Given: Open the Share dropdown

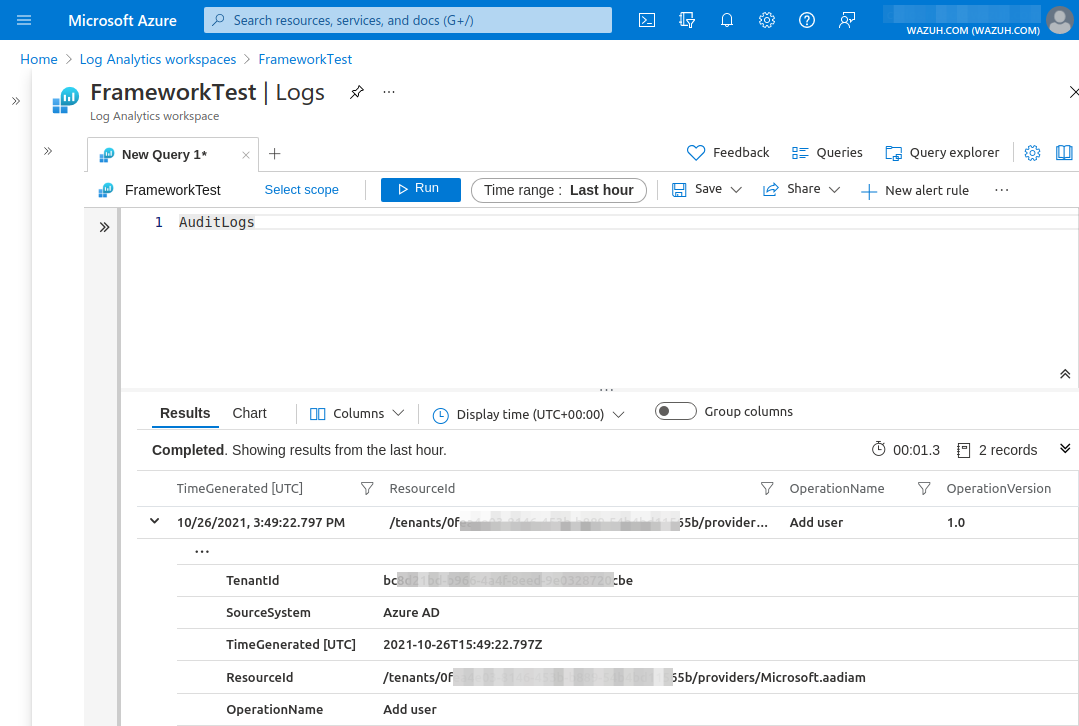Looking at the screenshot, I should pyautogui.click(x=802, y=189).
